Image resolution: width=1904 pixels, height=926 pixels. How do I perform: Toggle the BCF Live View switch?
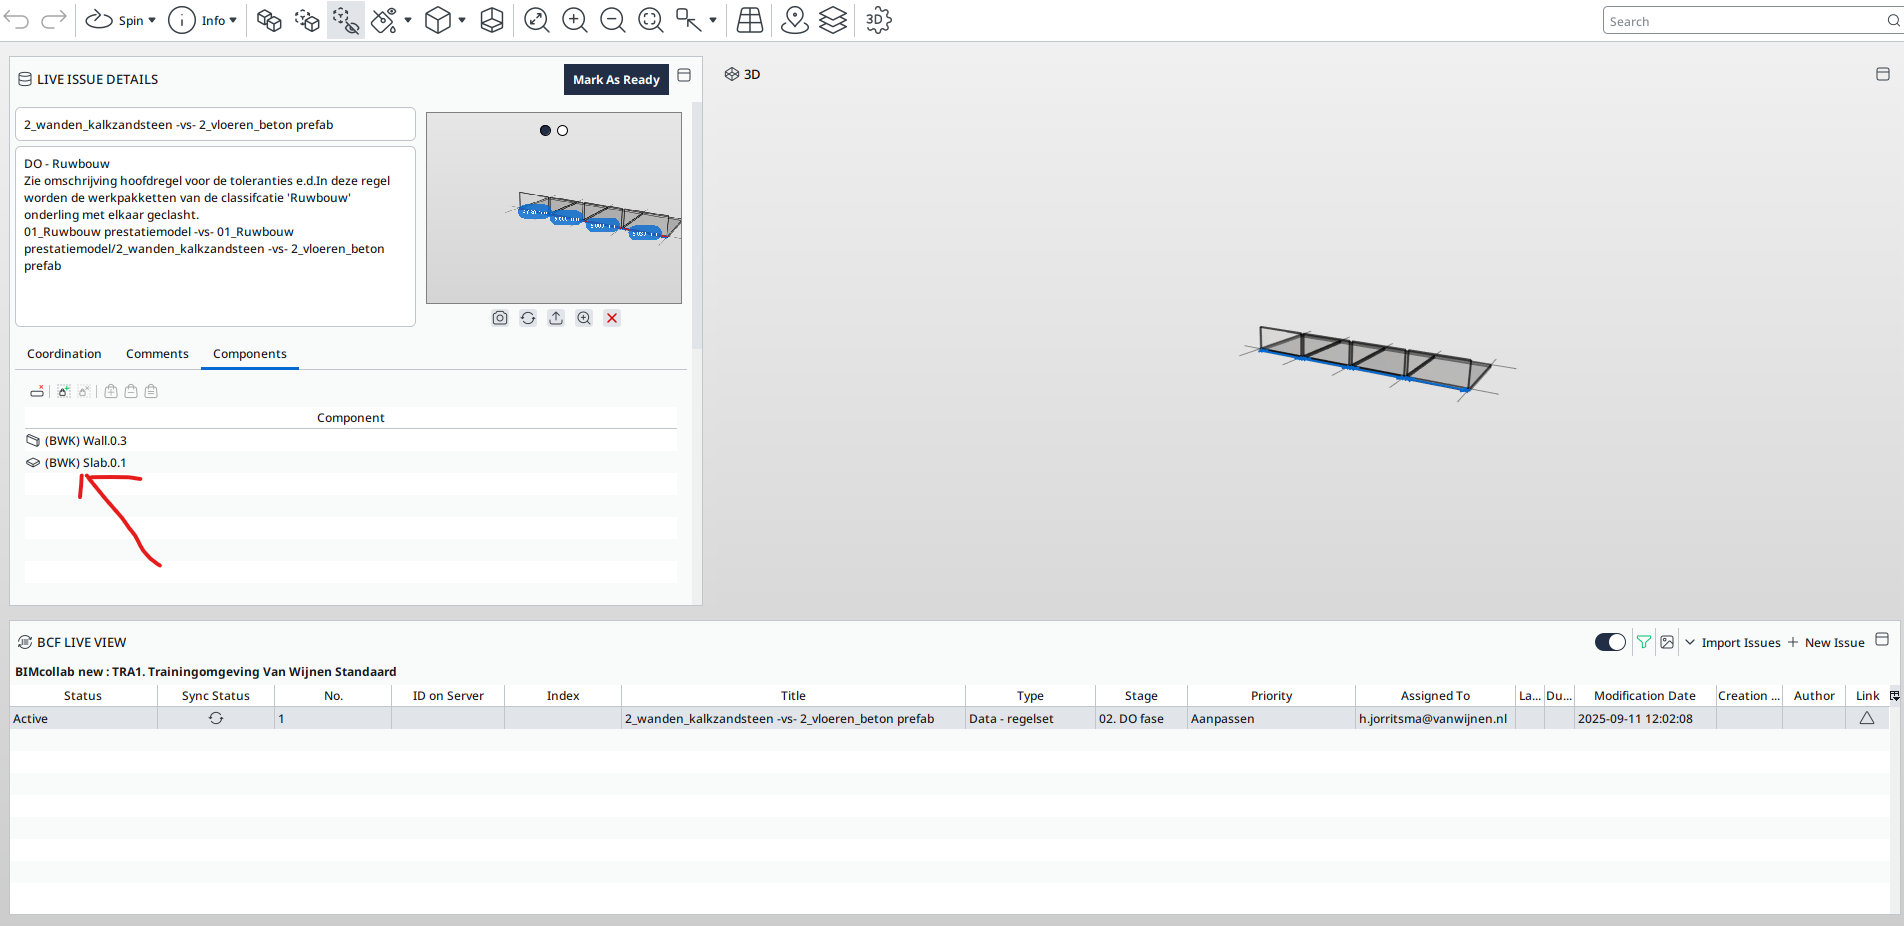[x=1610, y=642]
